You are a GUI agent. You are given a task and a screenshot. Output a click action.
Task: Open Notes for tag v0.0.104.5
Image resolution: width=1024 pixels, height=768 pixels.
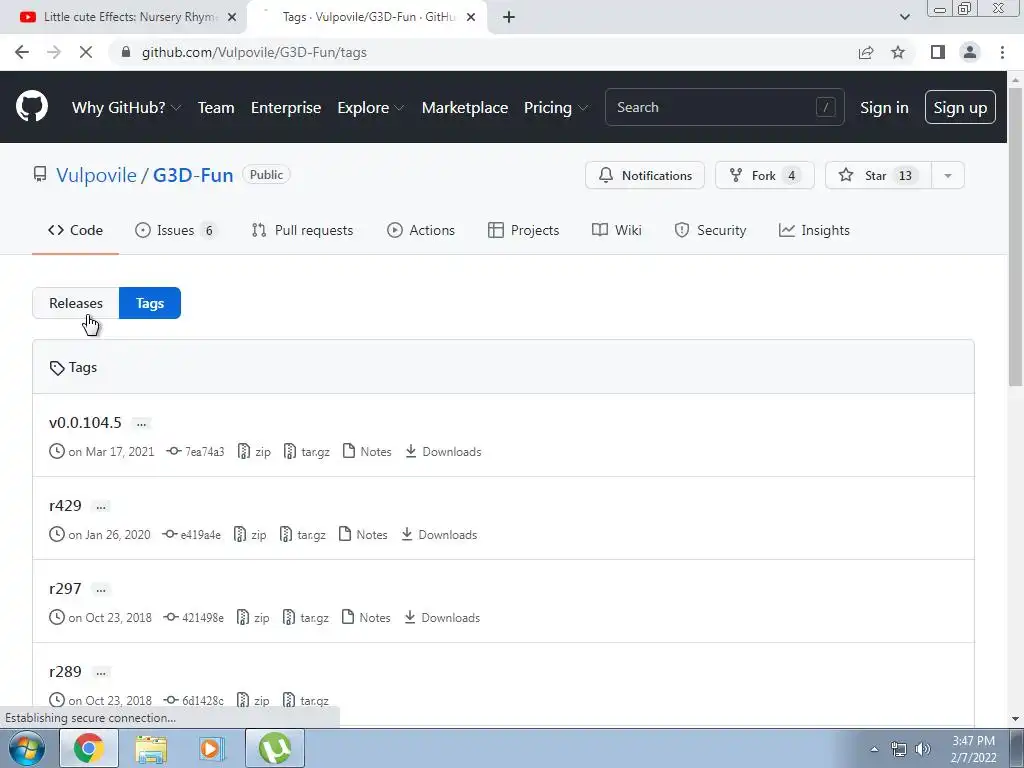tap(367, 451)
